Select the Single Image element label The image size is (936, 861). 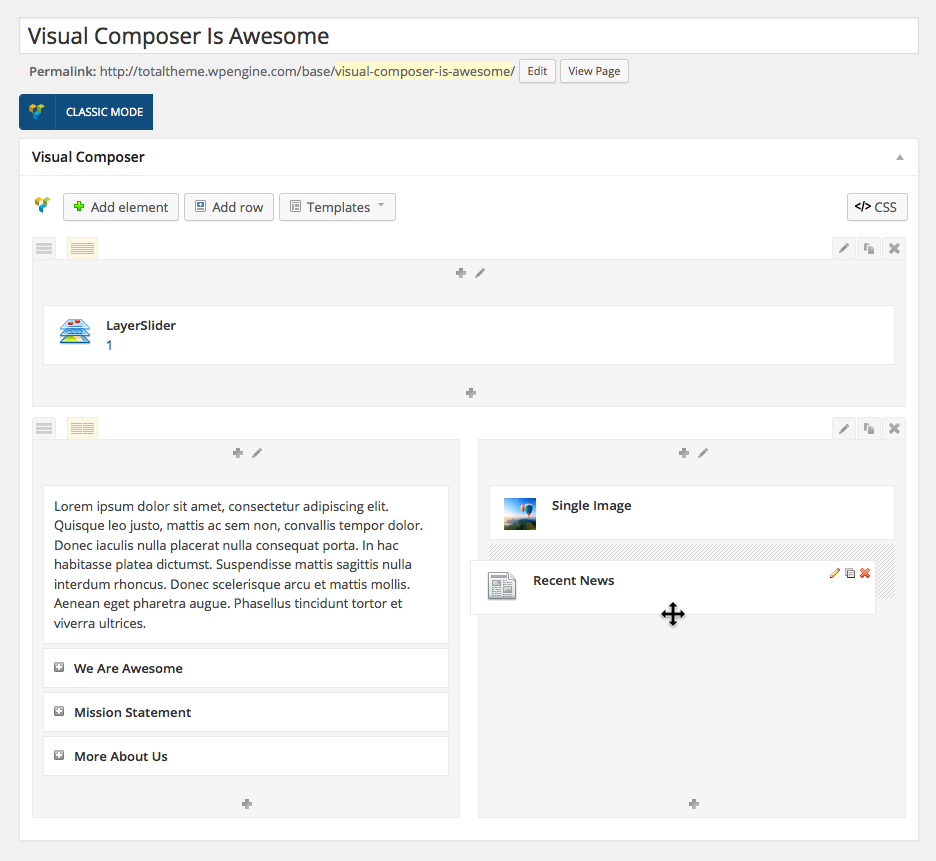click(x=592, y=506)
